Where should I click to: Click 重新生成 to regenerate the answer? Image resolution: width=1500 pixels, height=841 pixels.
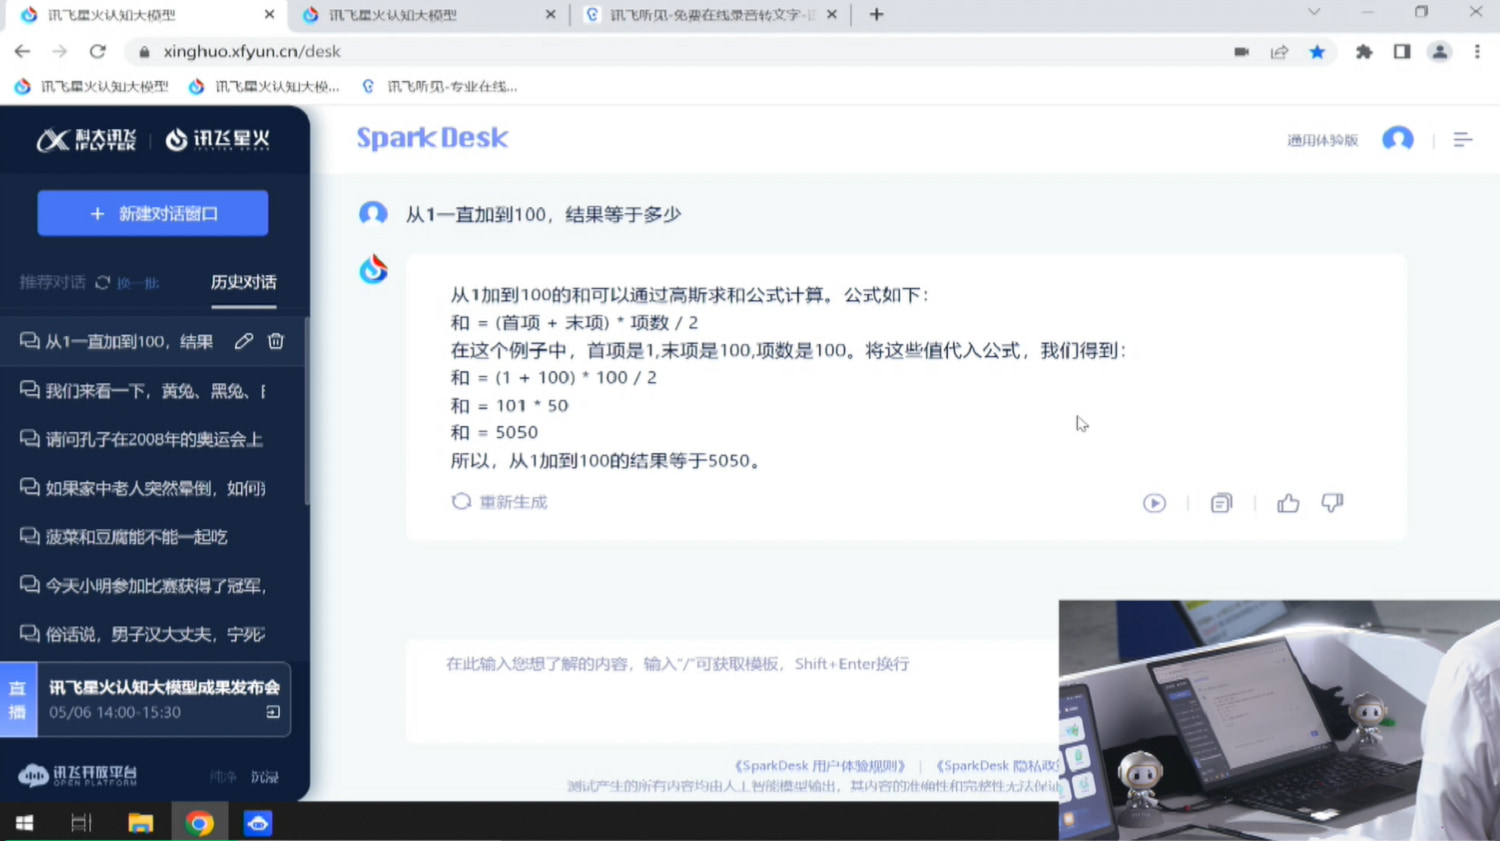click(x=500, y=502)
